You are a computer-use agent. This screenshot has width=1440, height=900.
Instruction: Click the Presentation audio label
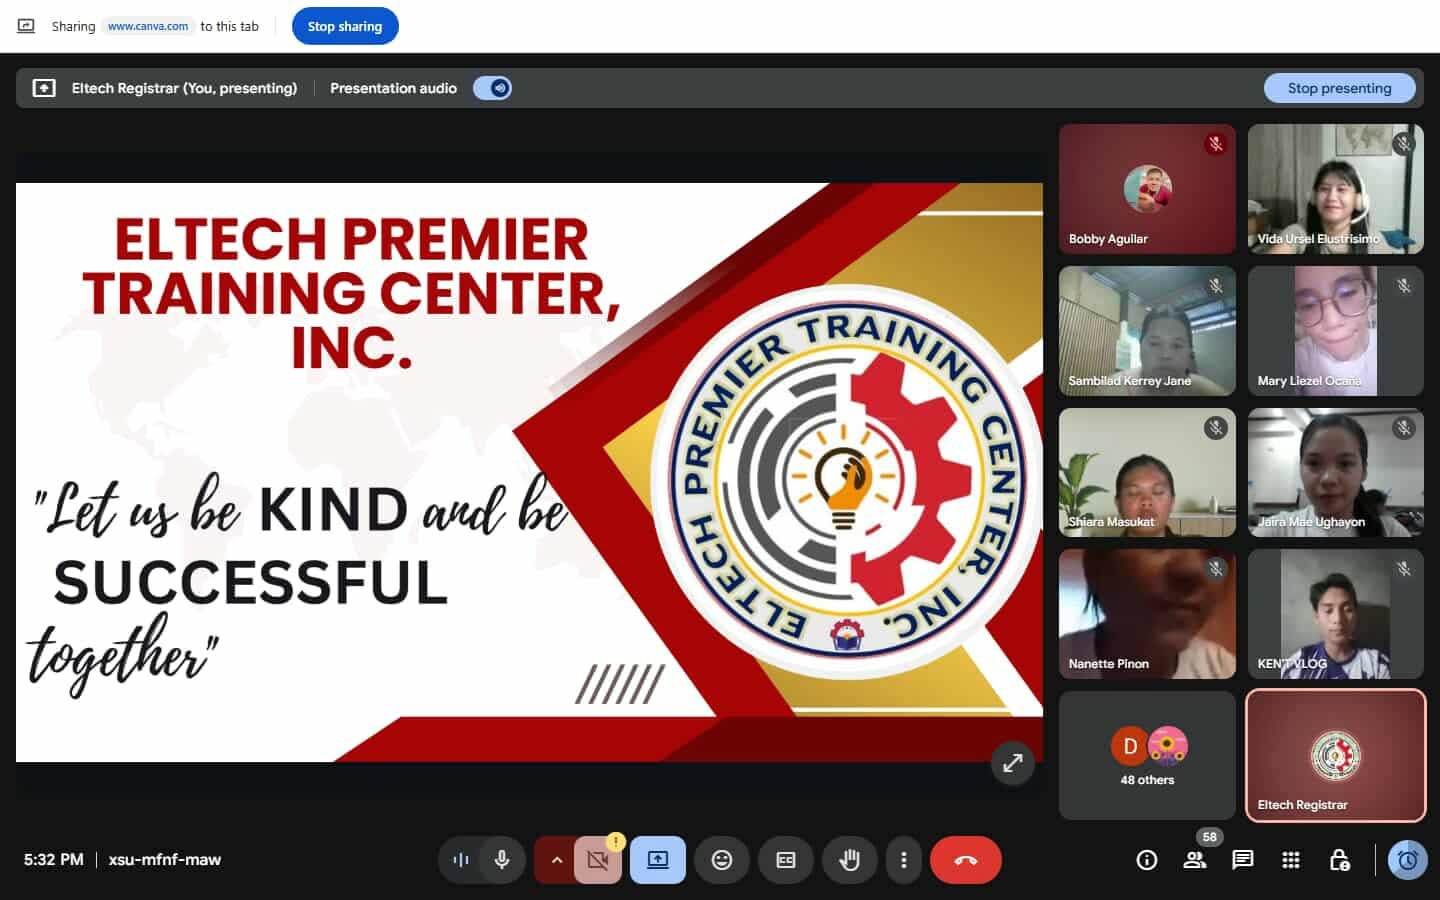pos(393,88)
